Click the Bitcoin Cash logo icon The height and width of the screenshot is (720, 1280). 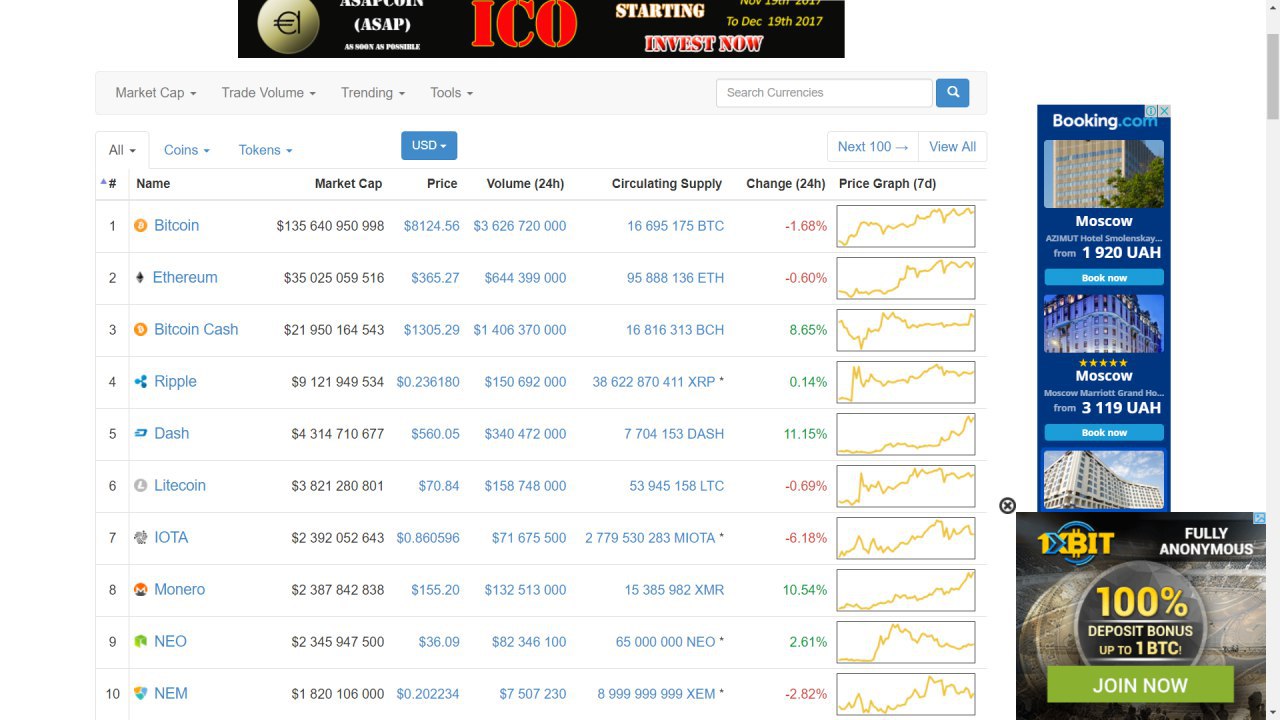click(x=140, y=330)
